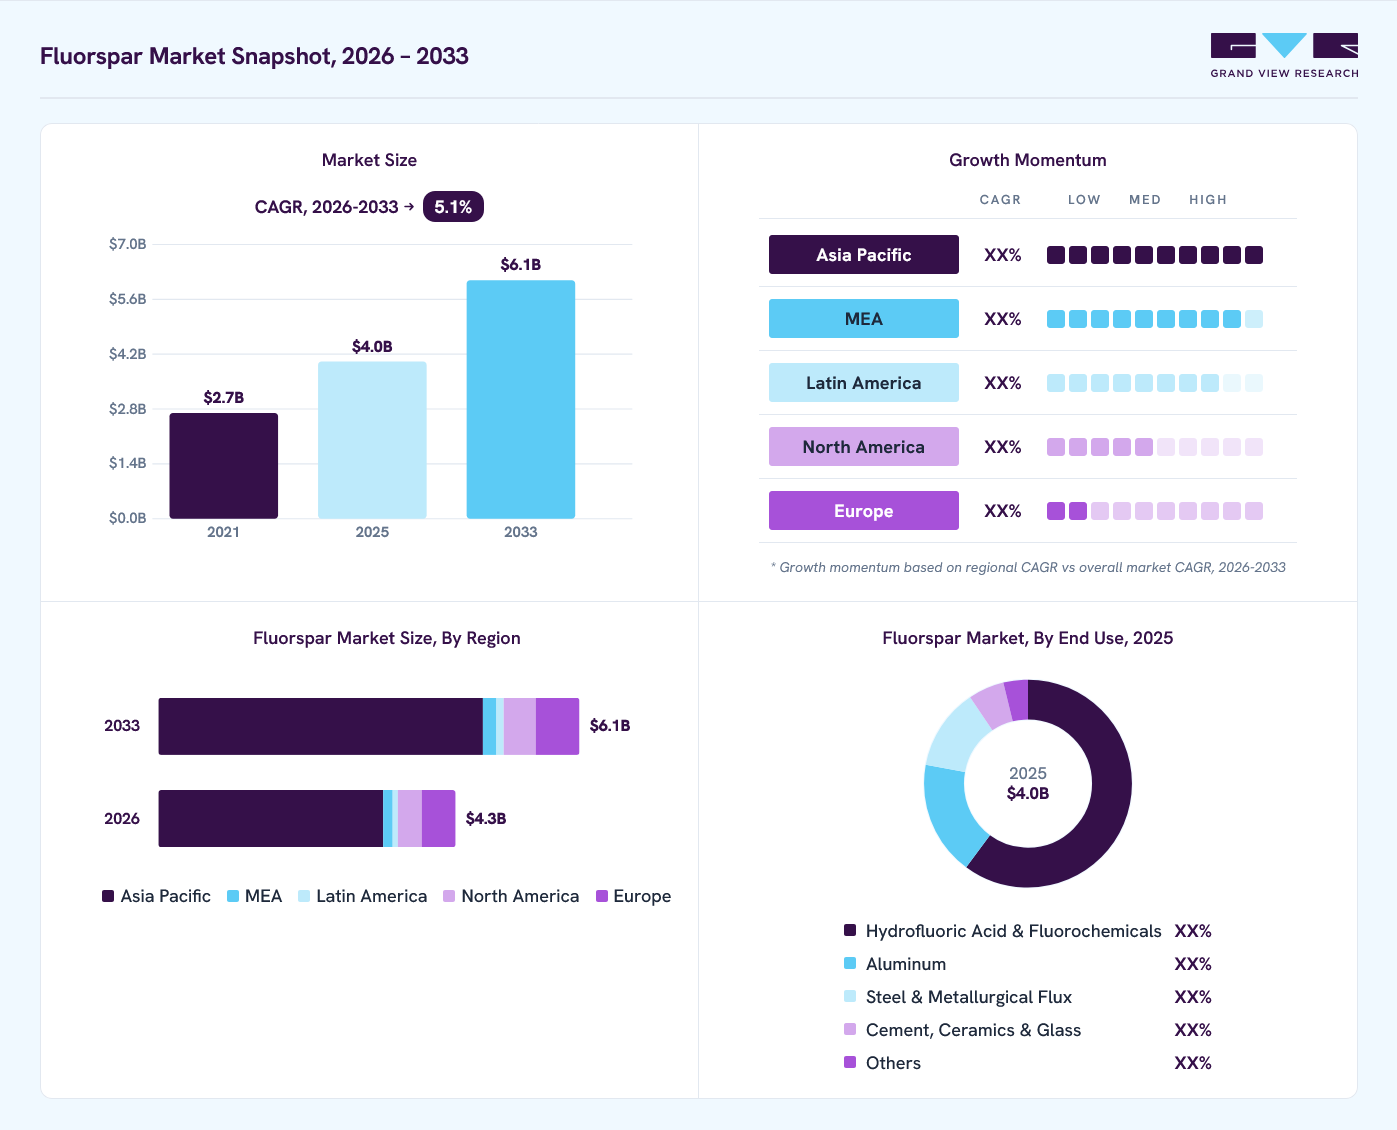Click the Hydrofluoric Acid & Fluorochemicals legend swatch
The width and height of the screenshot is (1397, 1130).
click(850, 930)
